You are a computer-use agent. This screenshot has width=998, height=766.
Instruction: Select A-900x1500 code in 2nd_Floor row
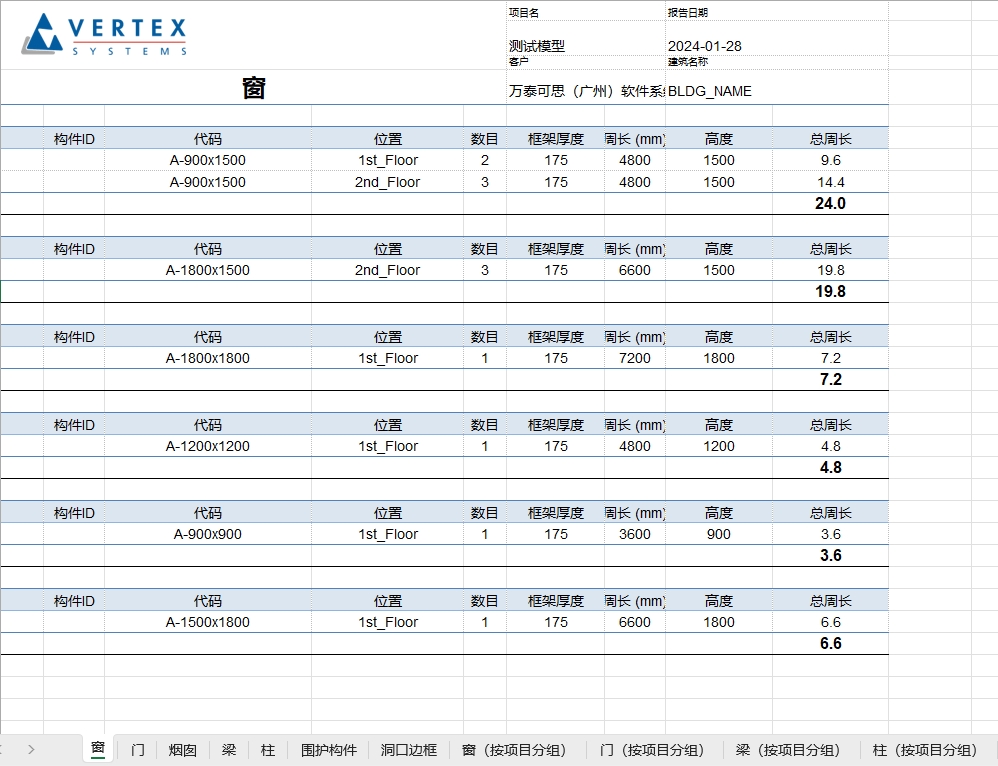coord(207,182)
